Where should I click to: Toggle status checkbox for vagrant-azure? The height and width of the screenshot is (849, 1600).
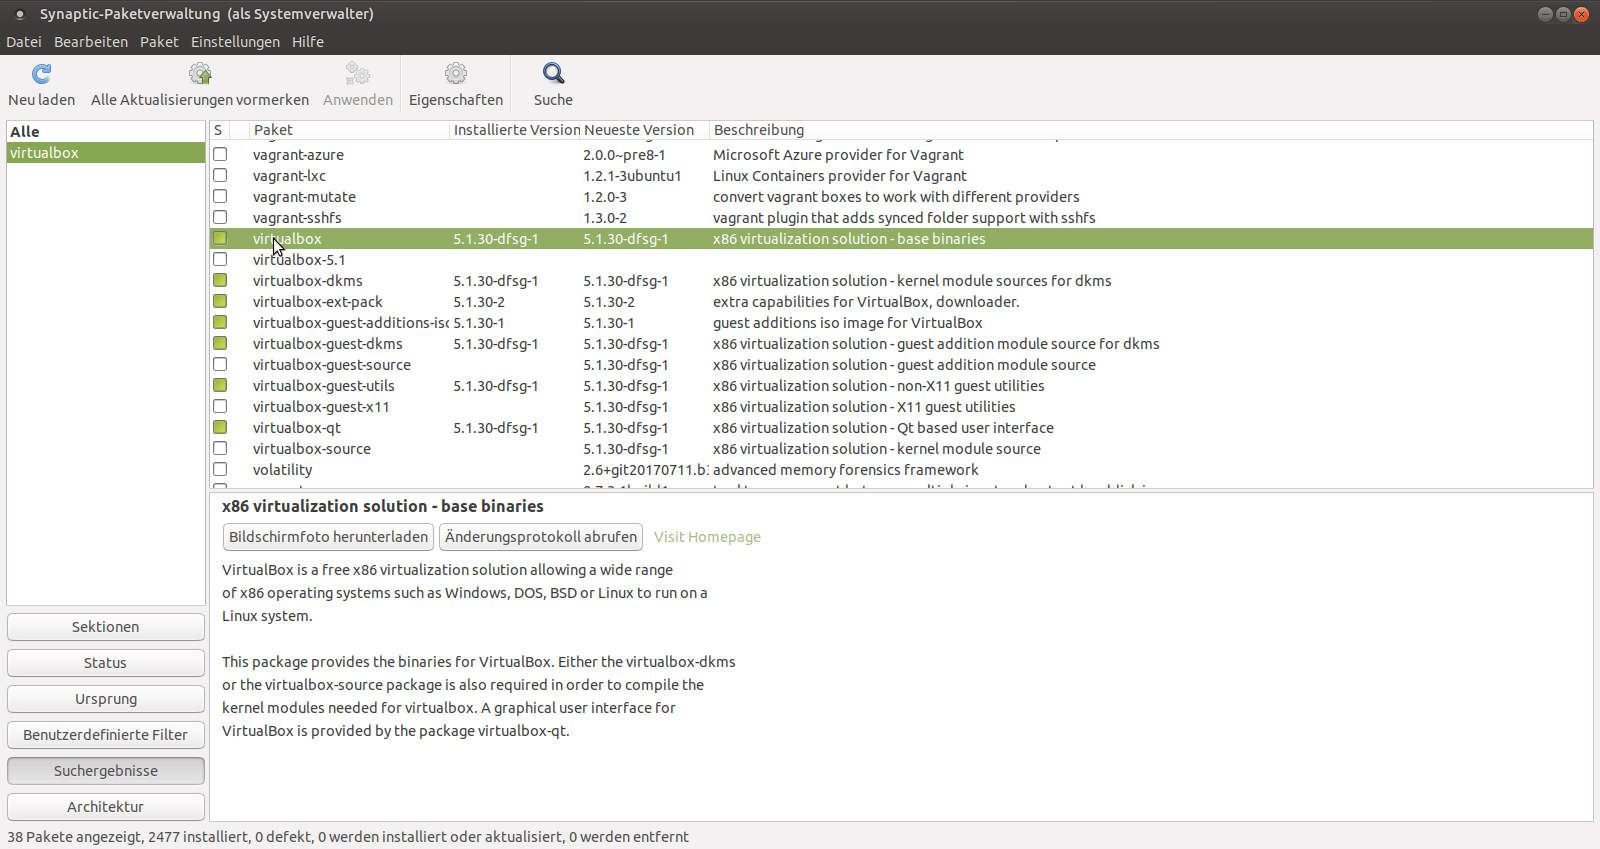click(x=220, y=154)
